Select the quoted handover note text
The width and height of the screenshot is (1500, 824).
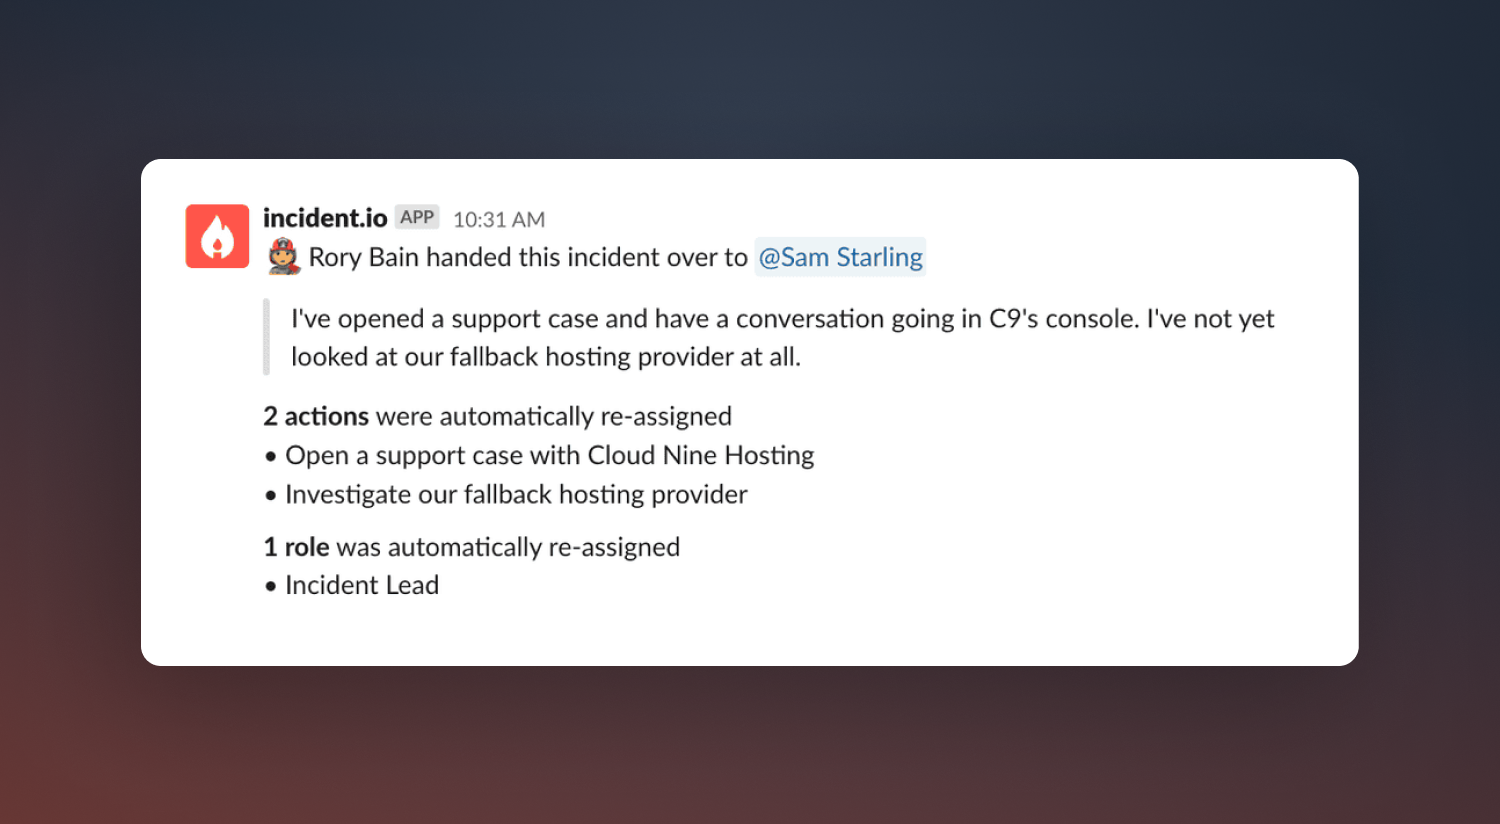(783, 338)
